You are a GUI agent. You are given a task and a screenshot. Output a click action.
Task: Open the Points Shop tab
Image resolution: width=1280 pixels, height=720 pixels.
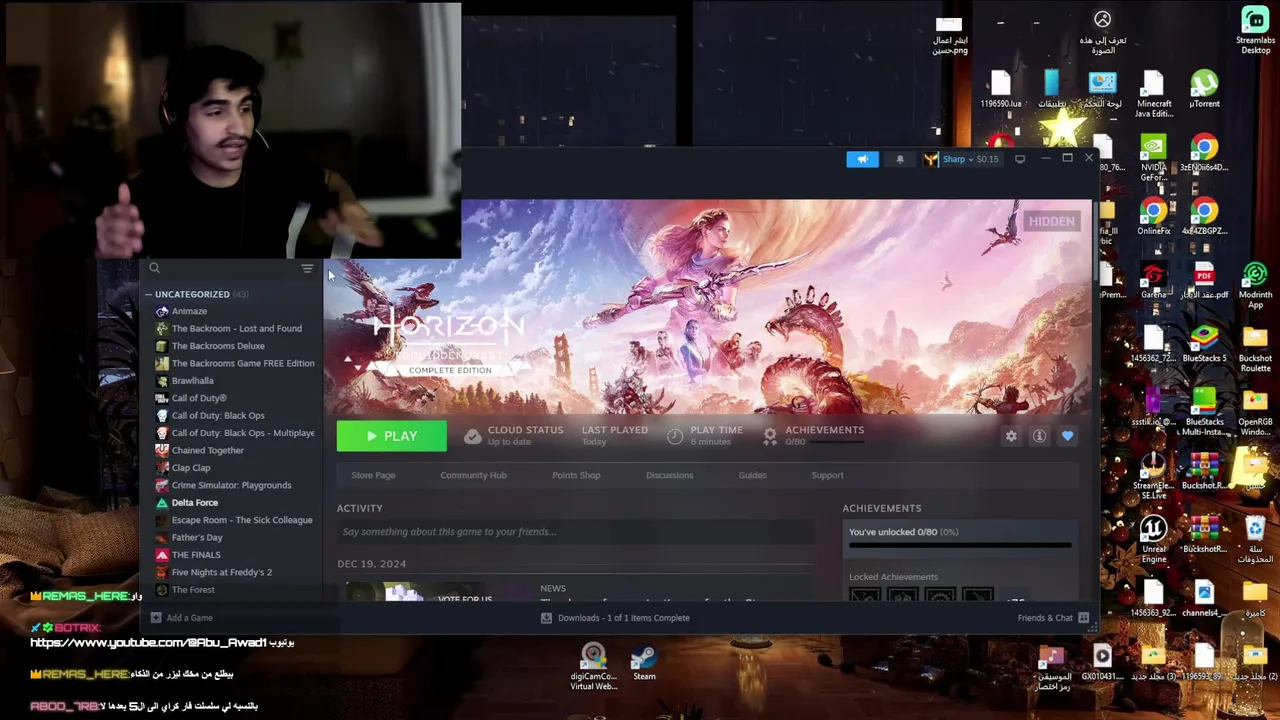(576, 475)
